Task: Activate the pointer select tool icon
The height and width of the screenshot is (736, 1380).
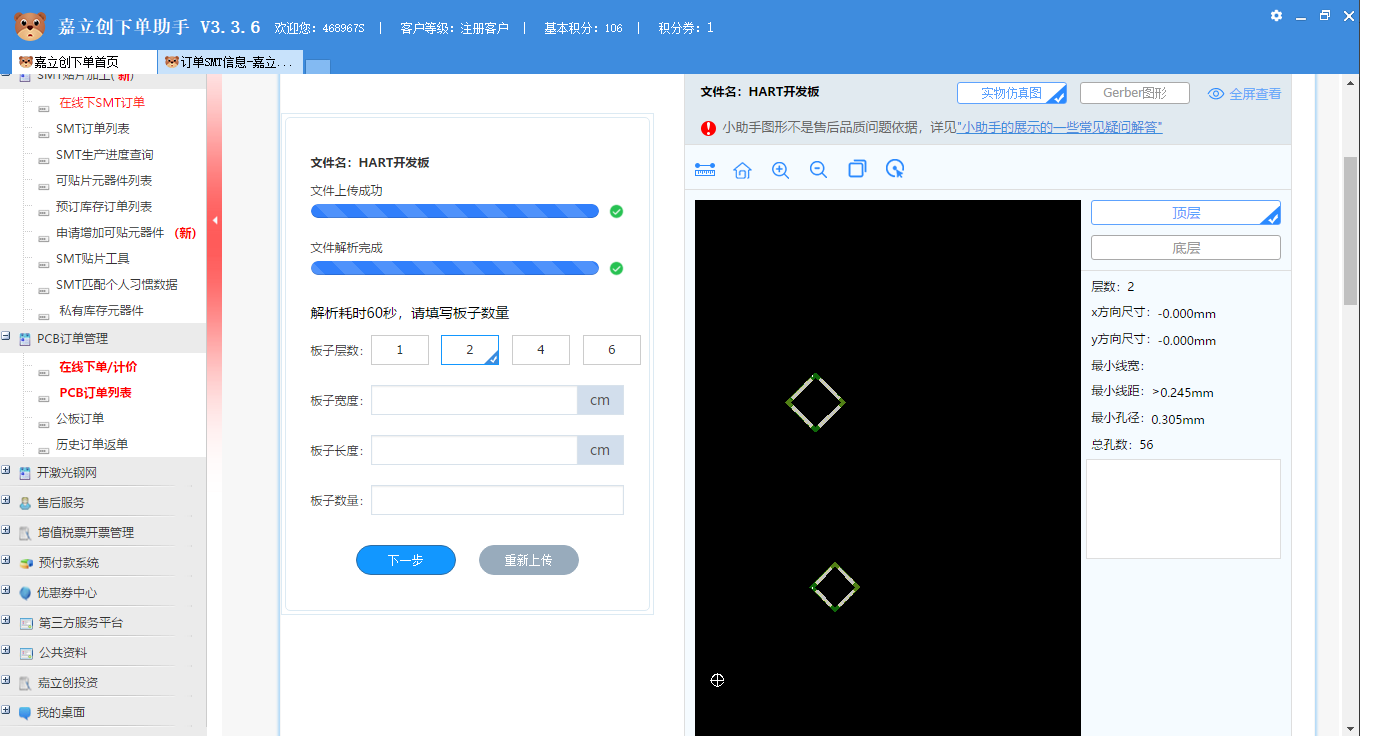Action: click(x=895, y=170)
